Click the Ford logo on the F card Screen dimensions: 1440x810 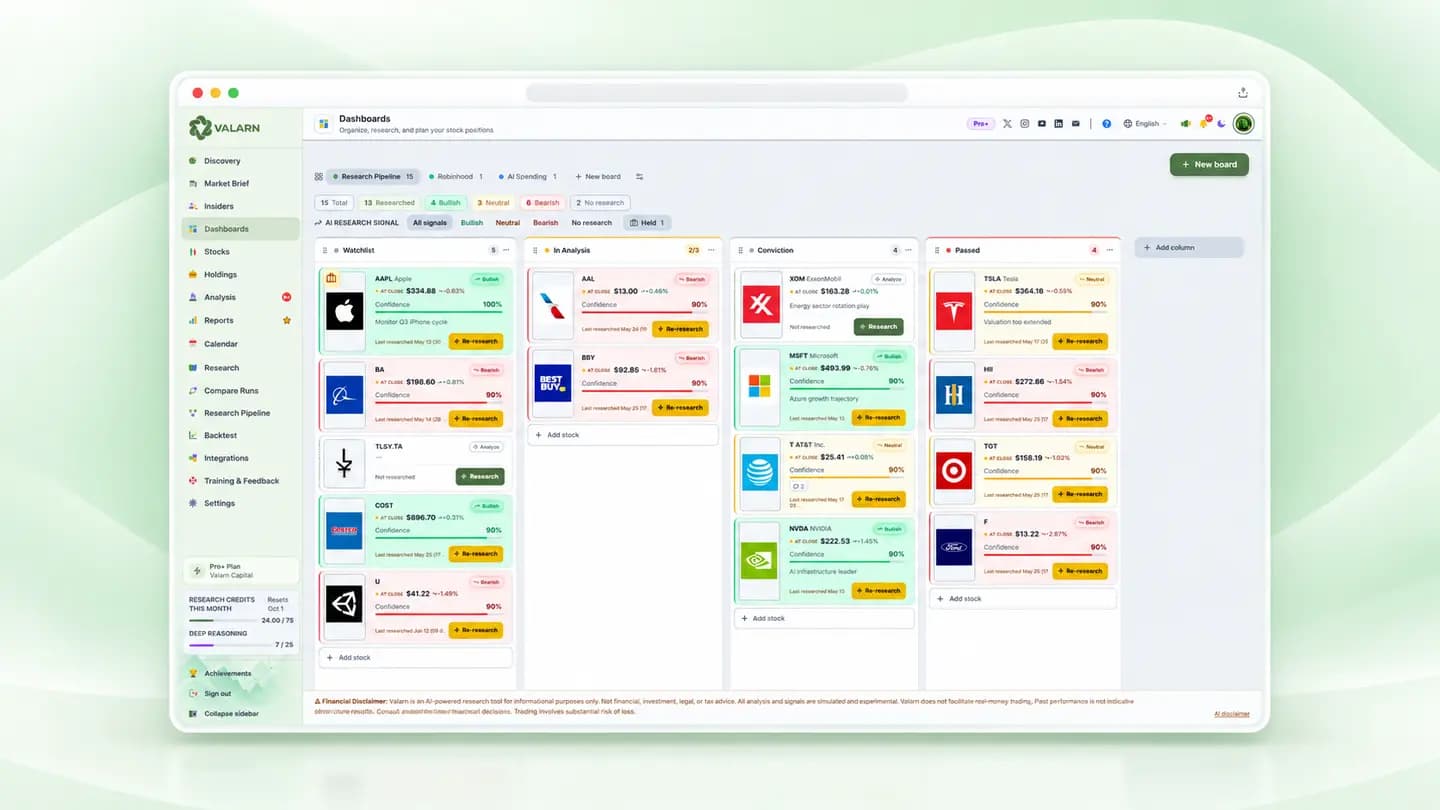(954, 547)
